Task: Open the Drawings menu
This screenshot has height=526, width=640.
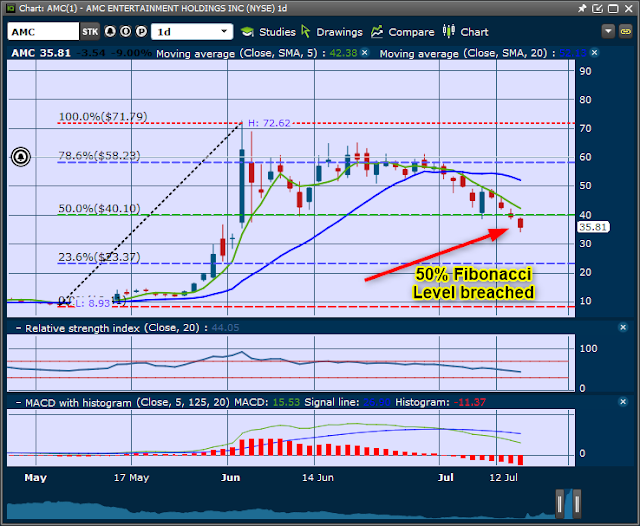Action: (339, 32)
